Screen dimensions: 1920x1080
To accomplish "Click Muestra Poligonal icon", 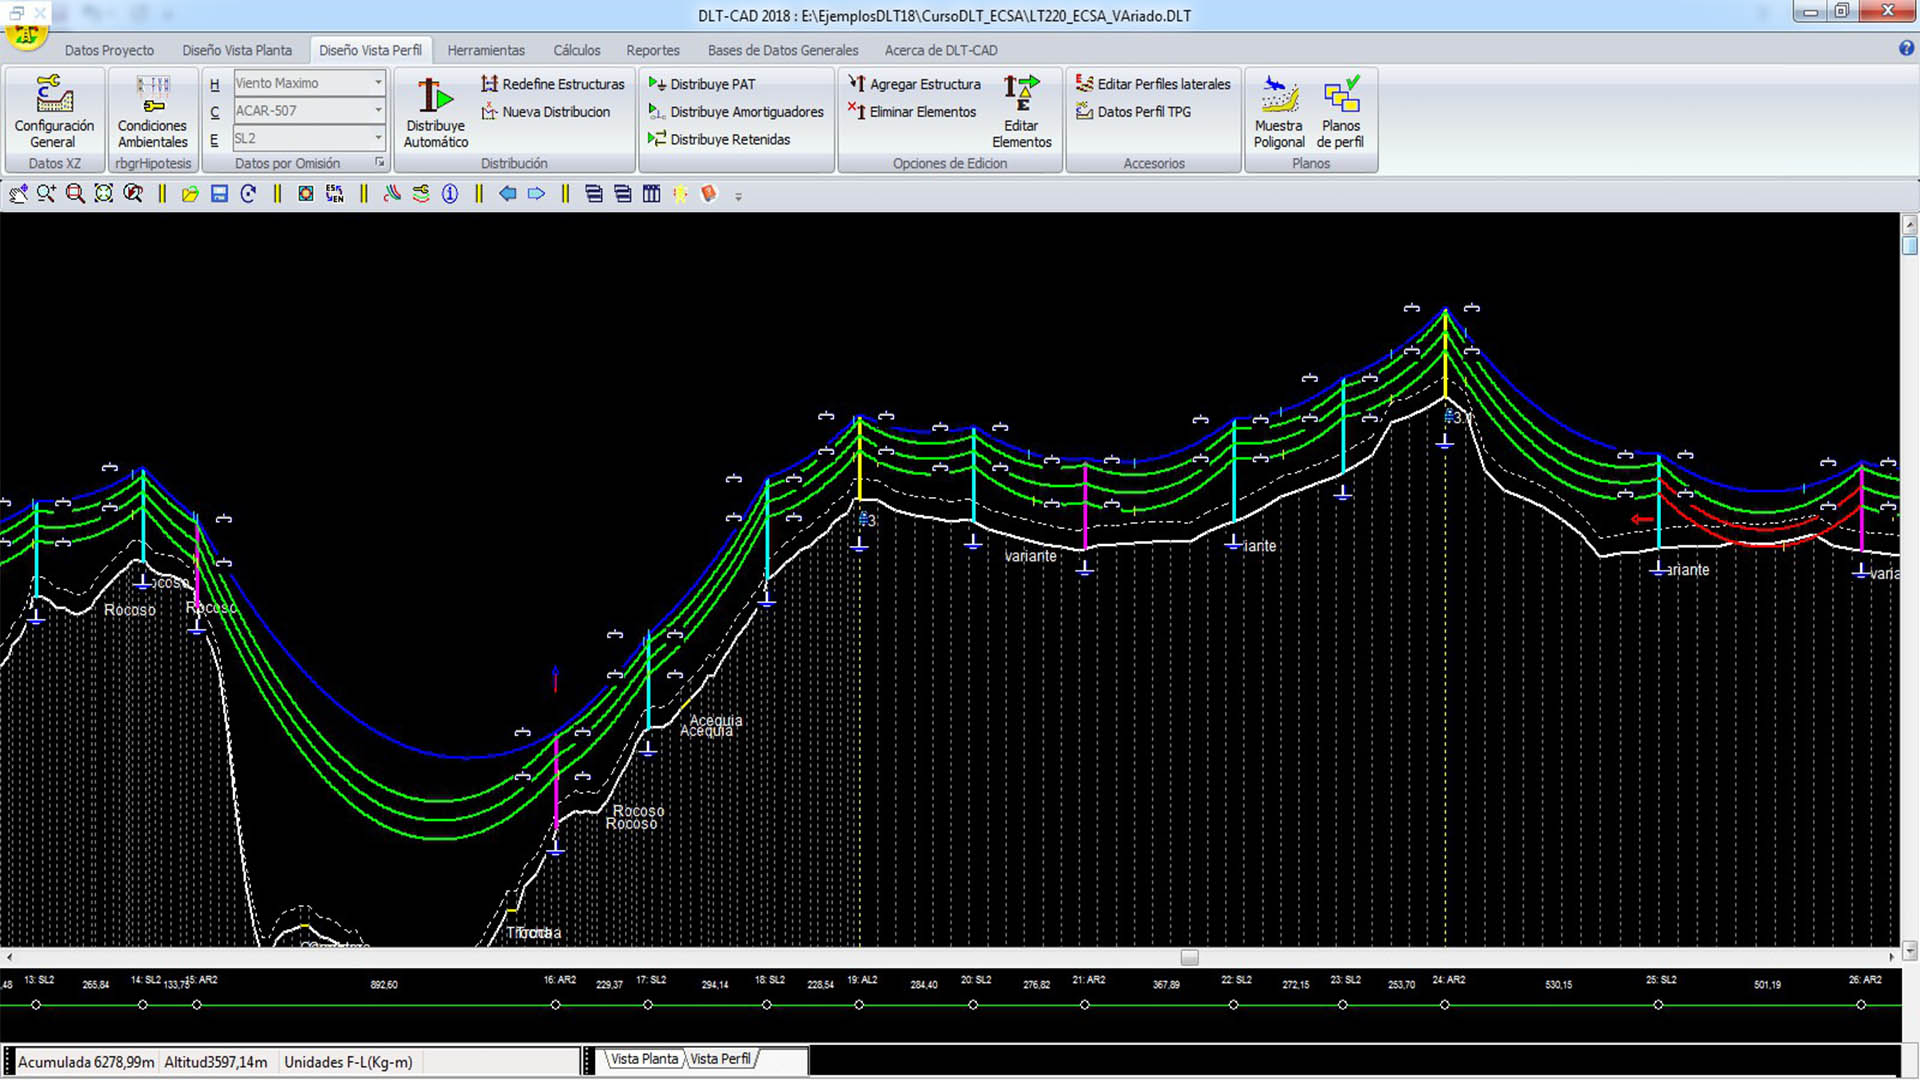I will (1278, 97).
